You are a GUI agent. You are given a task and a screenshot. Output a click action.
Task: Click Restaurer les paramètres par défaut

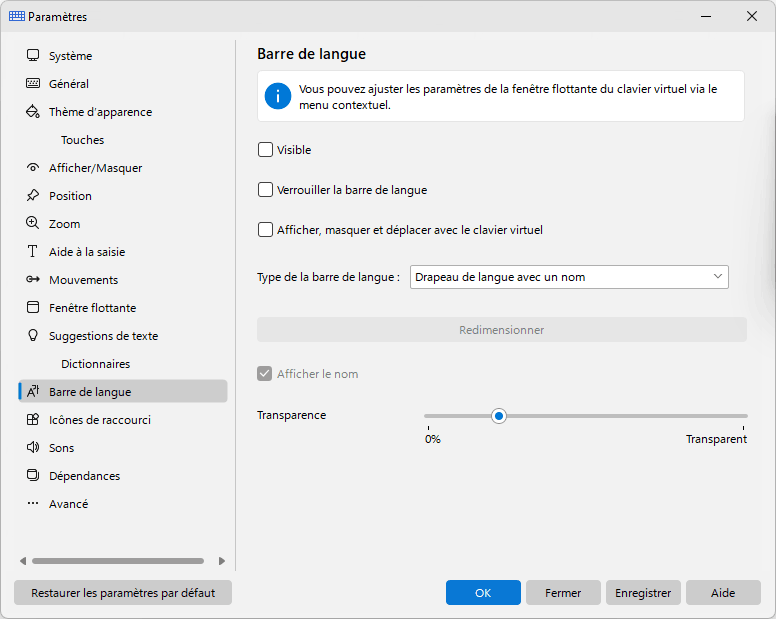[123, 593]
